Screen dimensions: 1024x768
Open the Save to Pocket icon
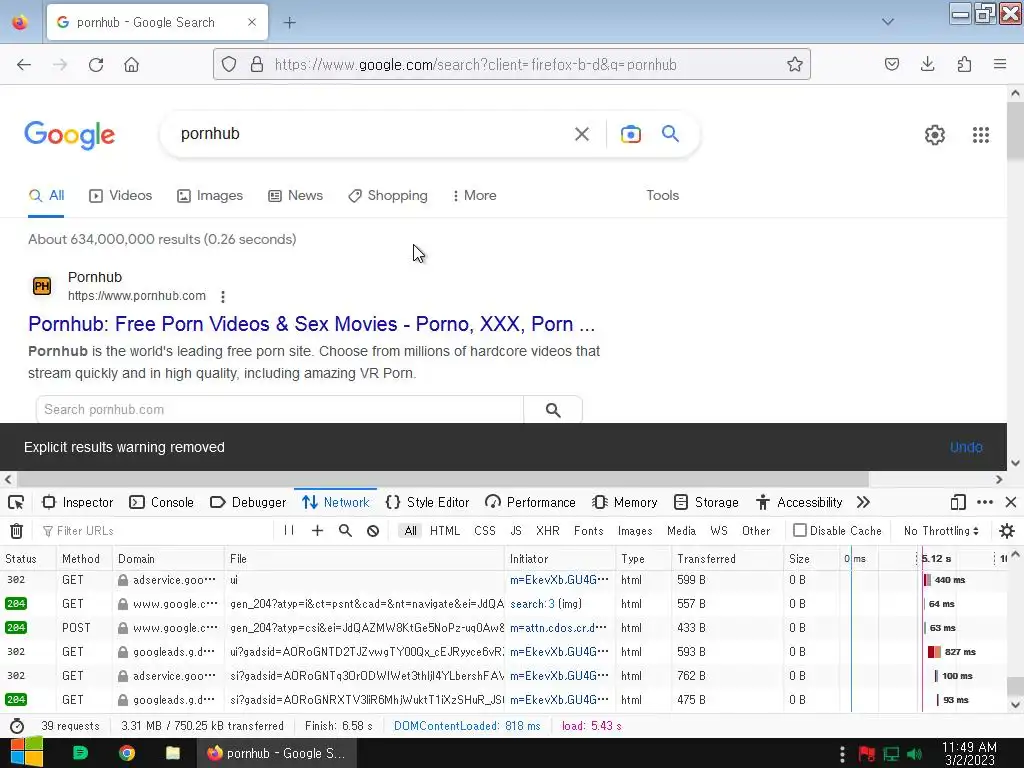pos(891,64)
